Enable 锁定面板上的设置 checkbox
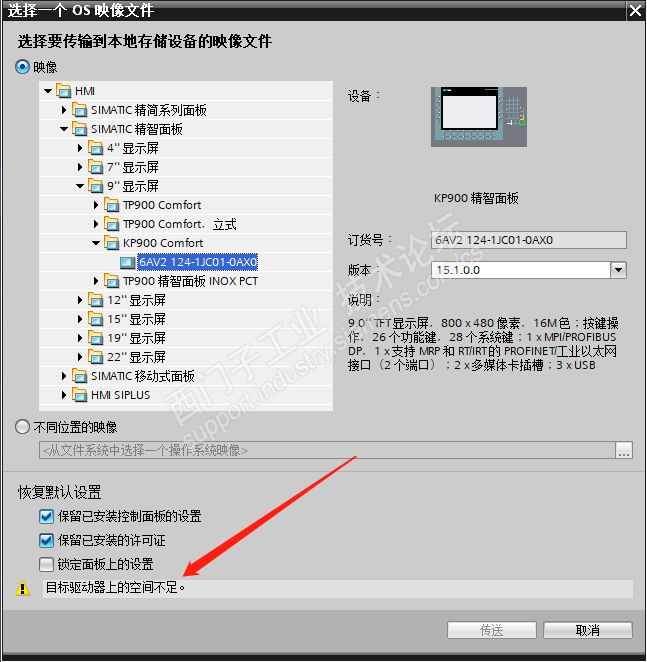 tap(46, 564)
